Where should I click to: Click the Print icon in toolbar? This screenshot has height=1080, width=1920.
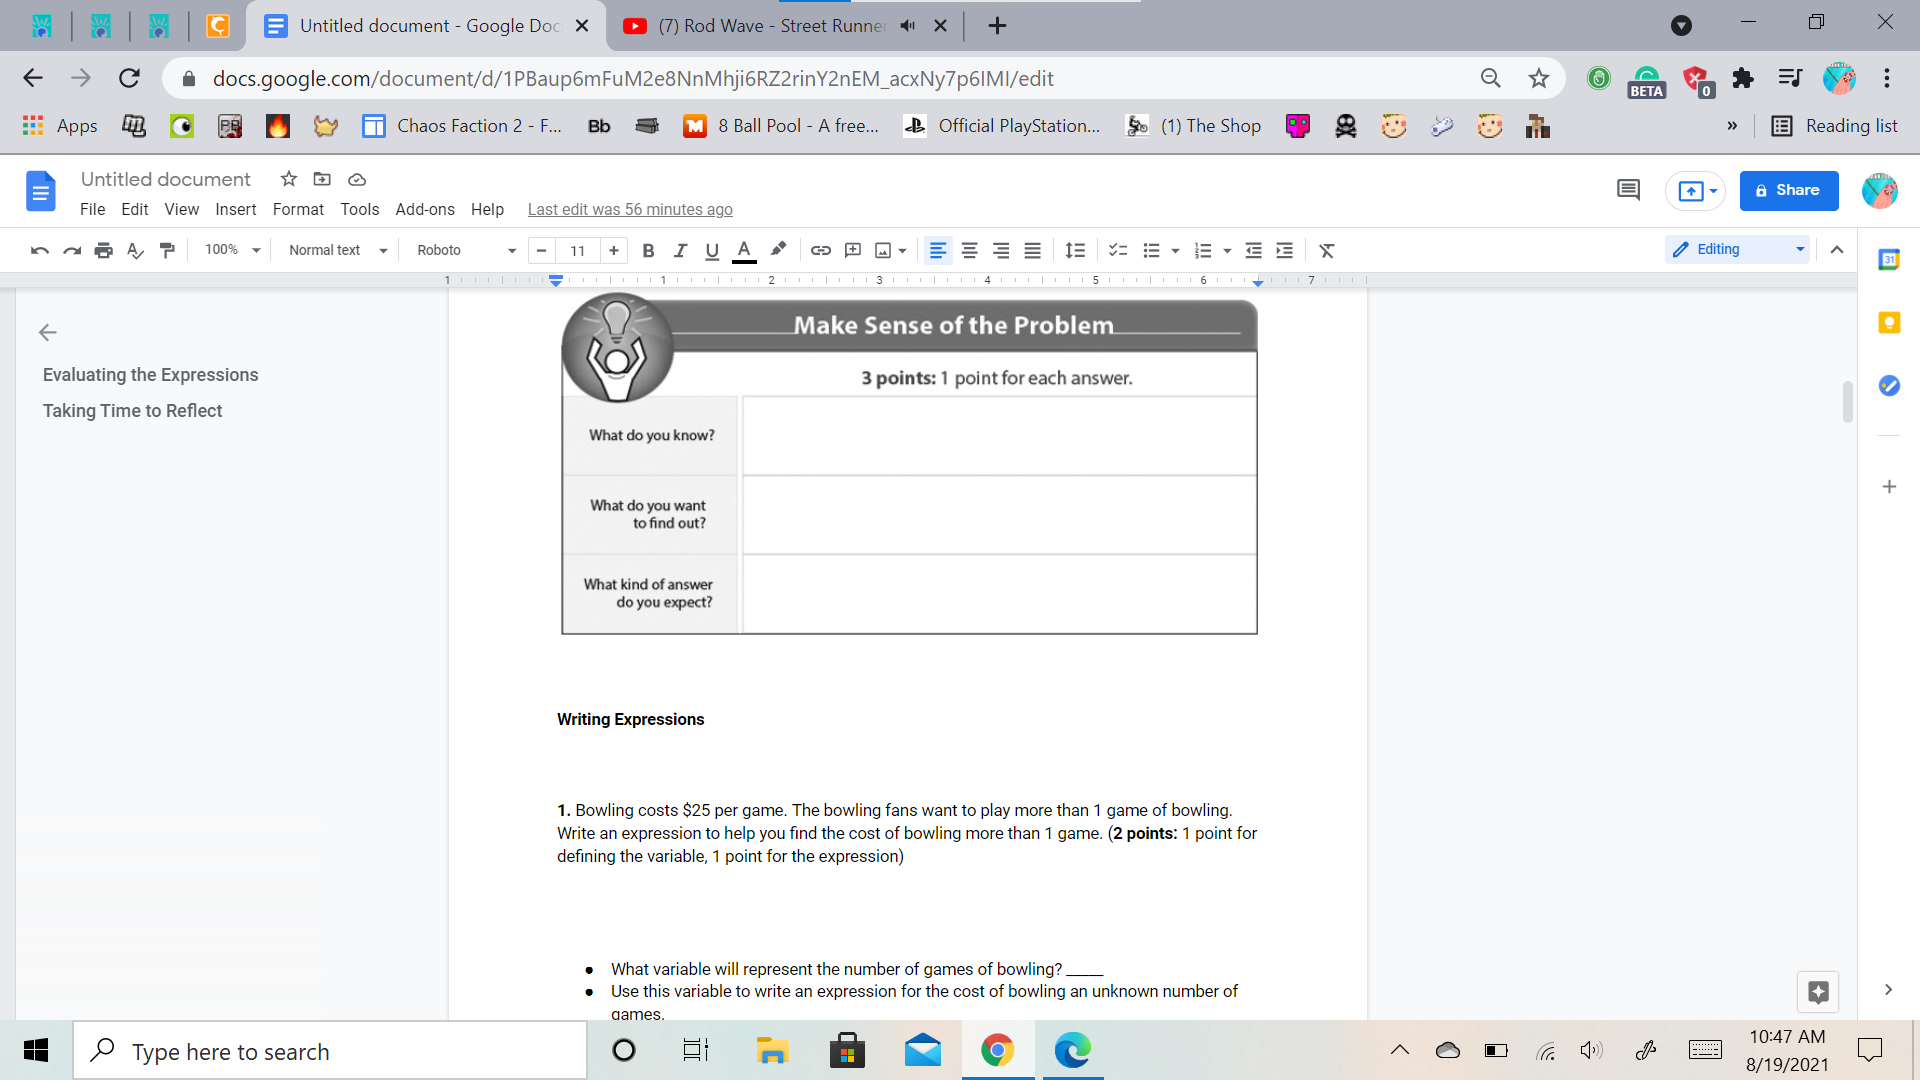coord(104,250)
